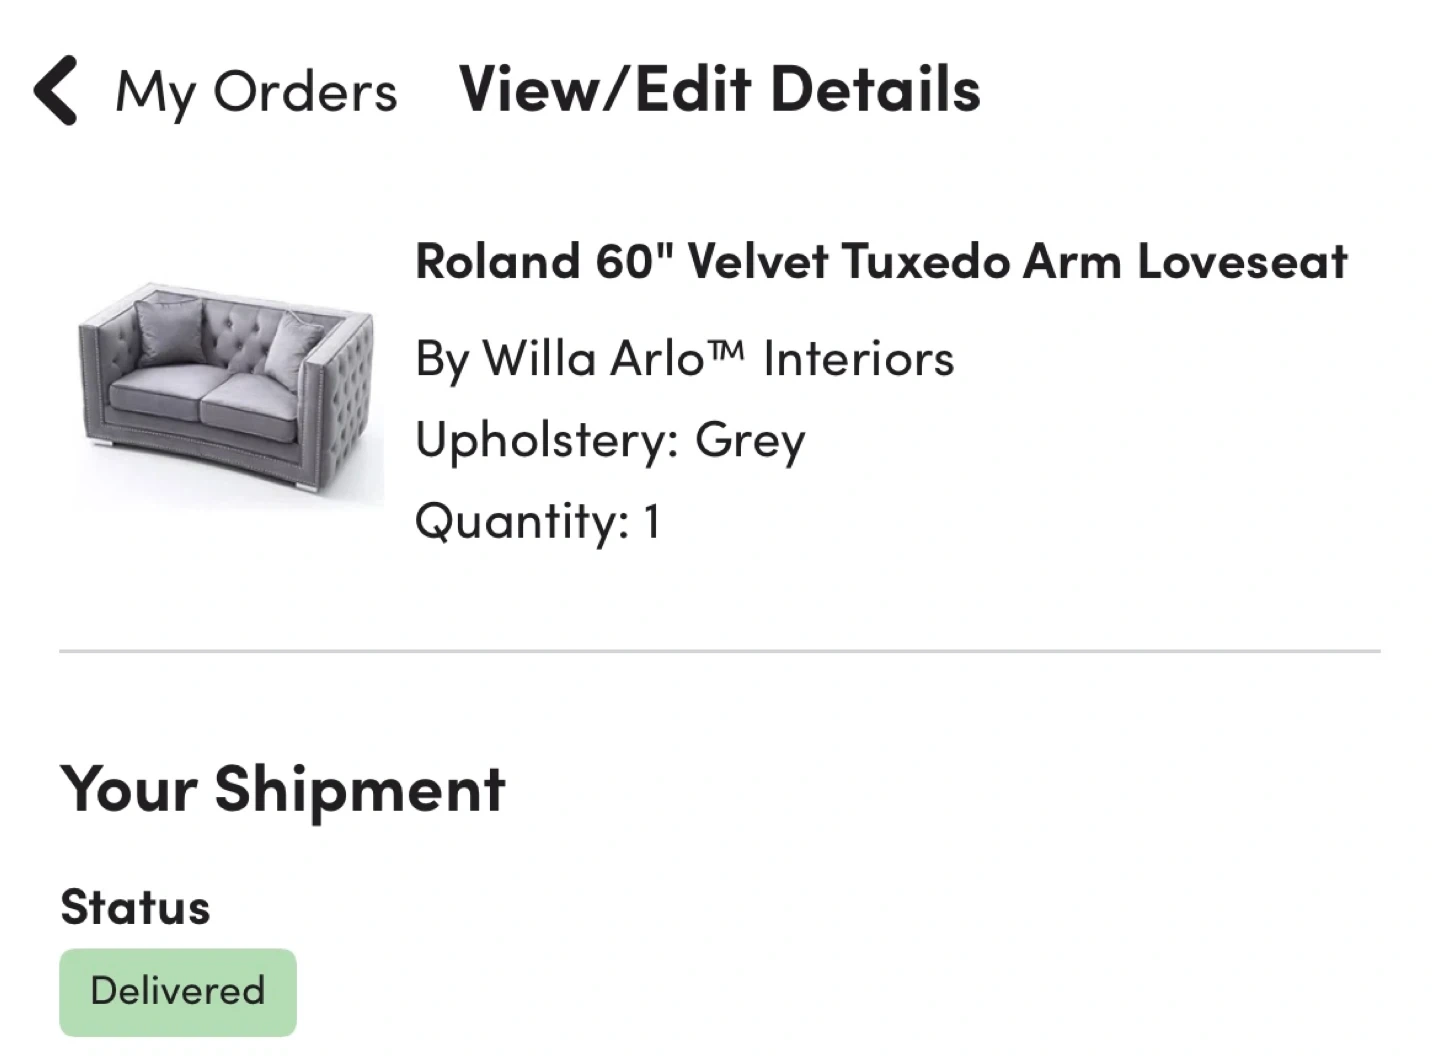Click the View/Edit Details heading
The width and height of the screenshot is (1440, 1058).
coord(719,89)
